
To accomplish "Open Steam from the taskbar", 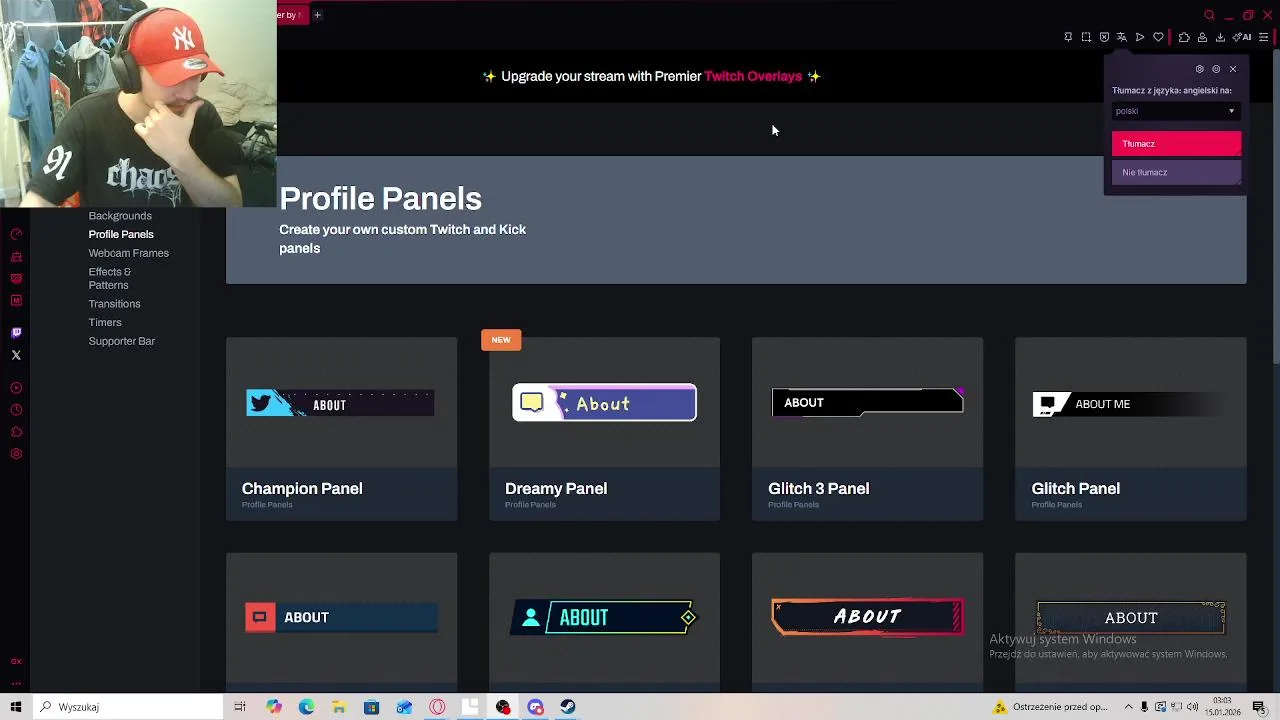I will tap(567, 707).
